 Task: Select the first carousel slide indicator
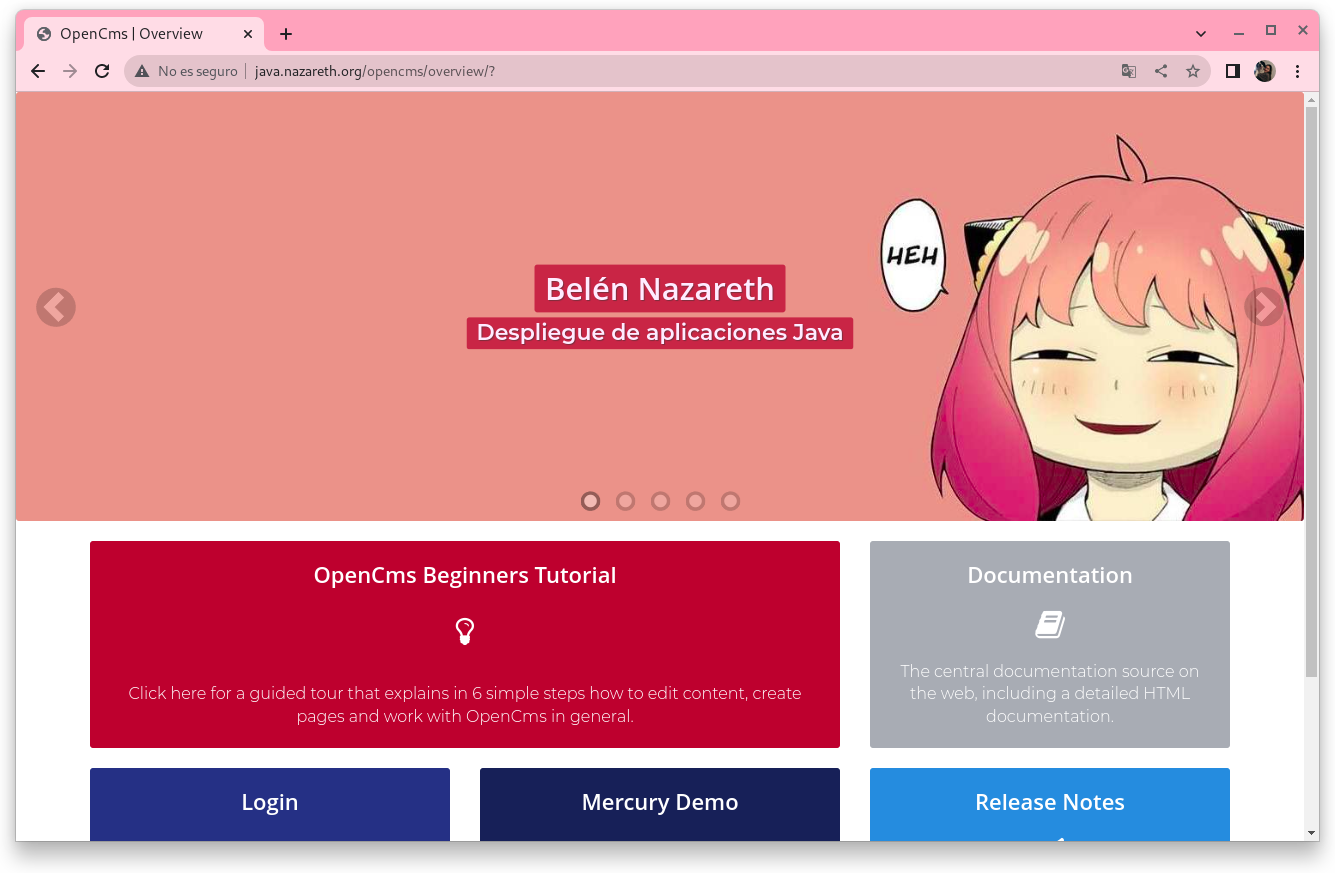590,501
